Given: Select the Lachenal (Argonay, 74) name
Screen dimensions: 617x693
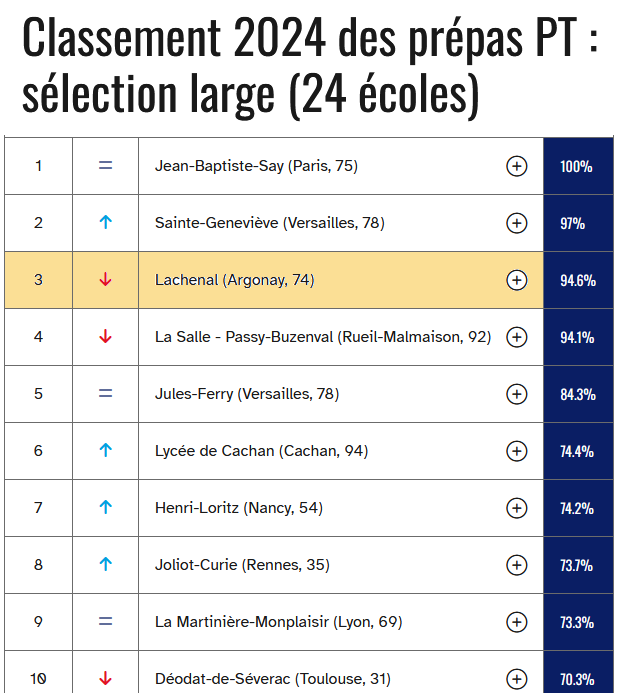Looking at the screenshot, I should 235,280.
